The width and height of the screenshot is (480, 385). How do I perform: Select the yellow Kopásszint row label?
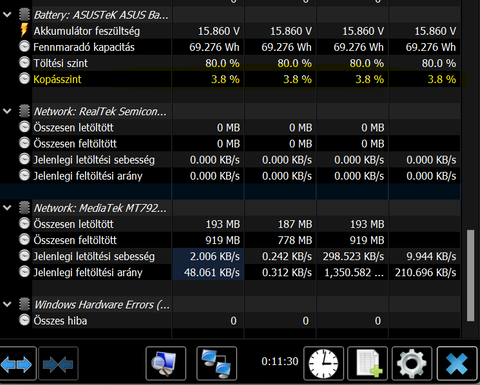pyautogui.click(x=57, y=79)
